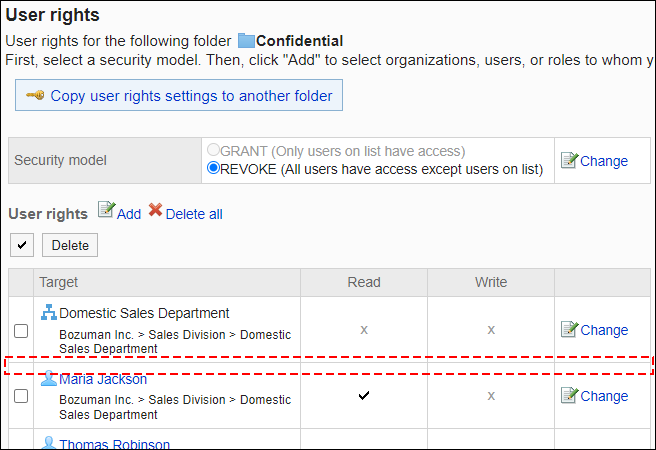Click the user icon beside Thomas Robinson
The height and width of the screenshot is (450, 656).
[49, 442]
